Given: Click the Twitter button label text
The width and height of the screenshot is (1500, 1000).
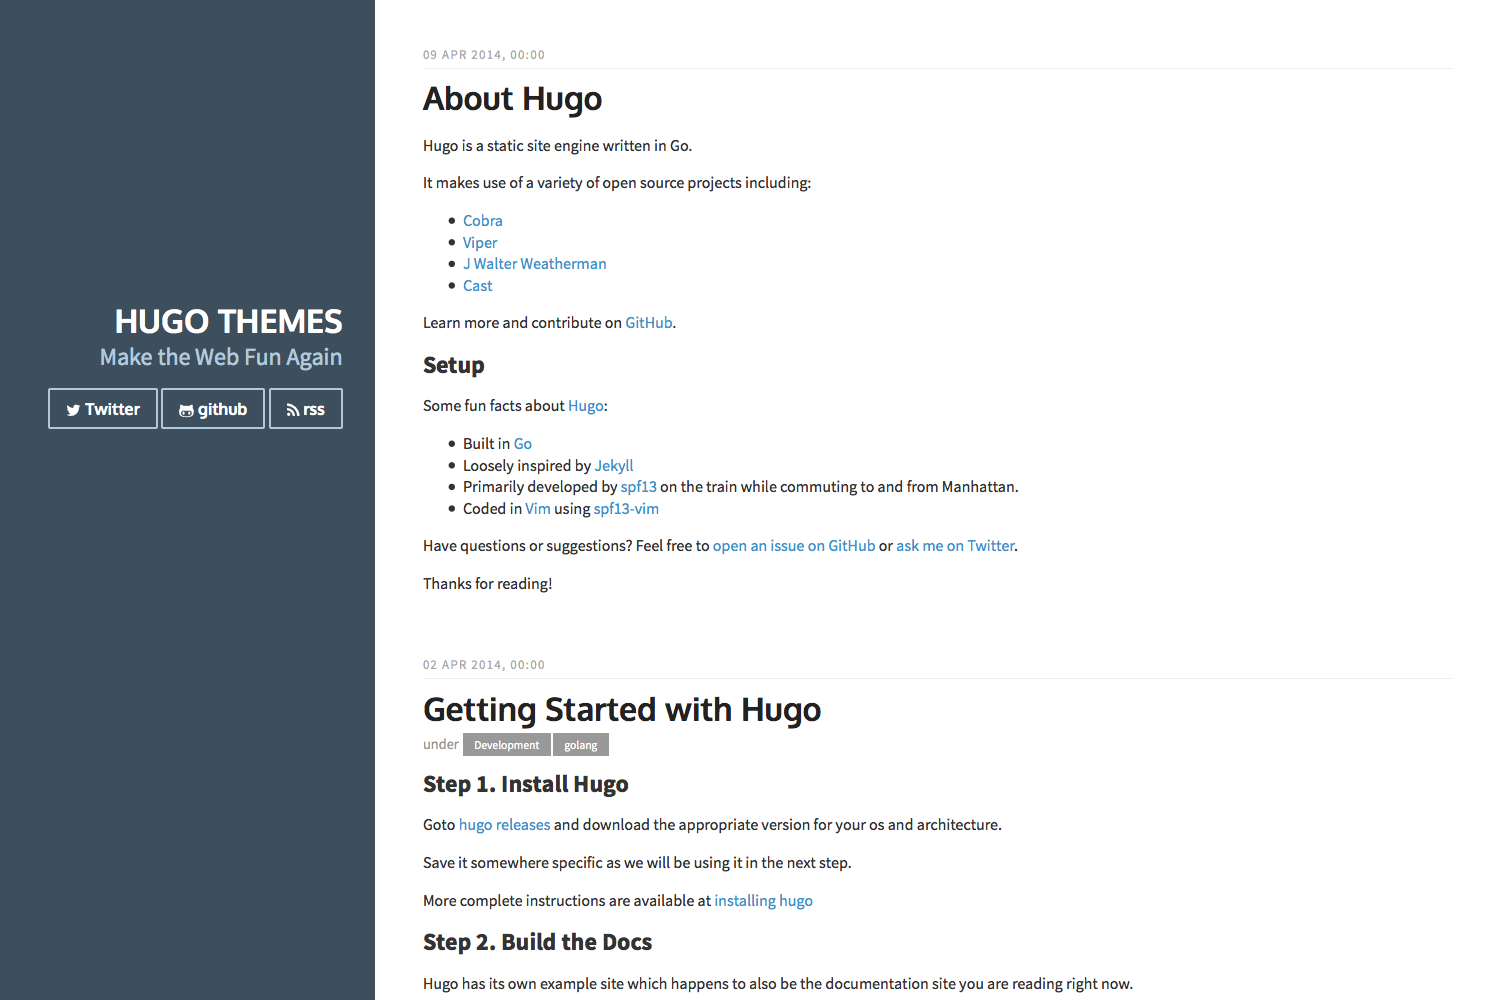Looking at the screenshot, I should [x=112, y=410].
